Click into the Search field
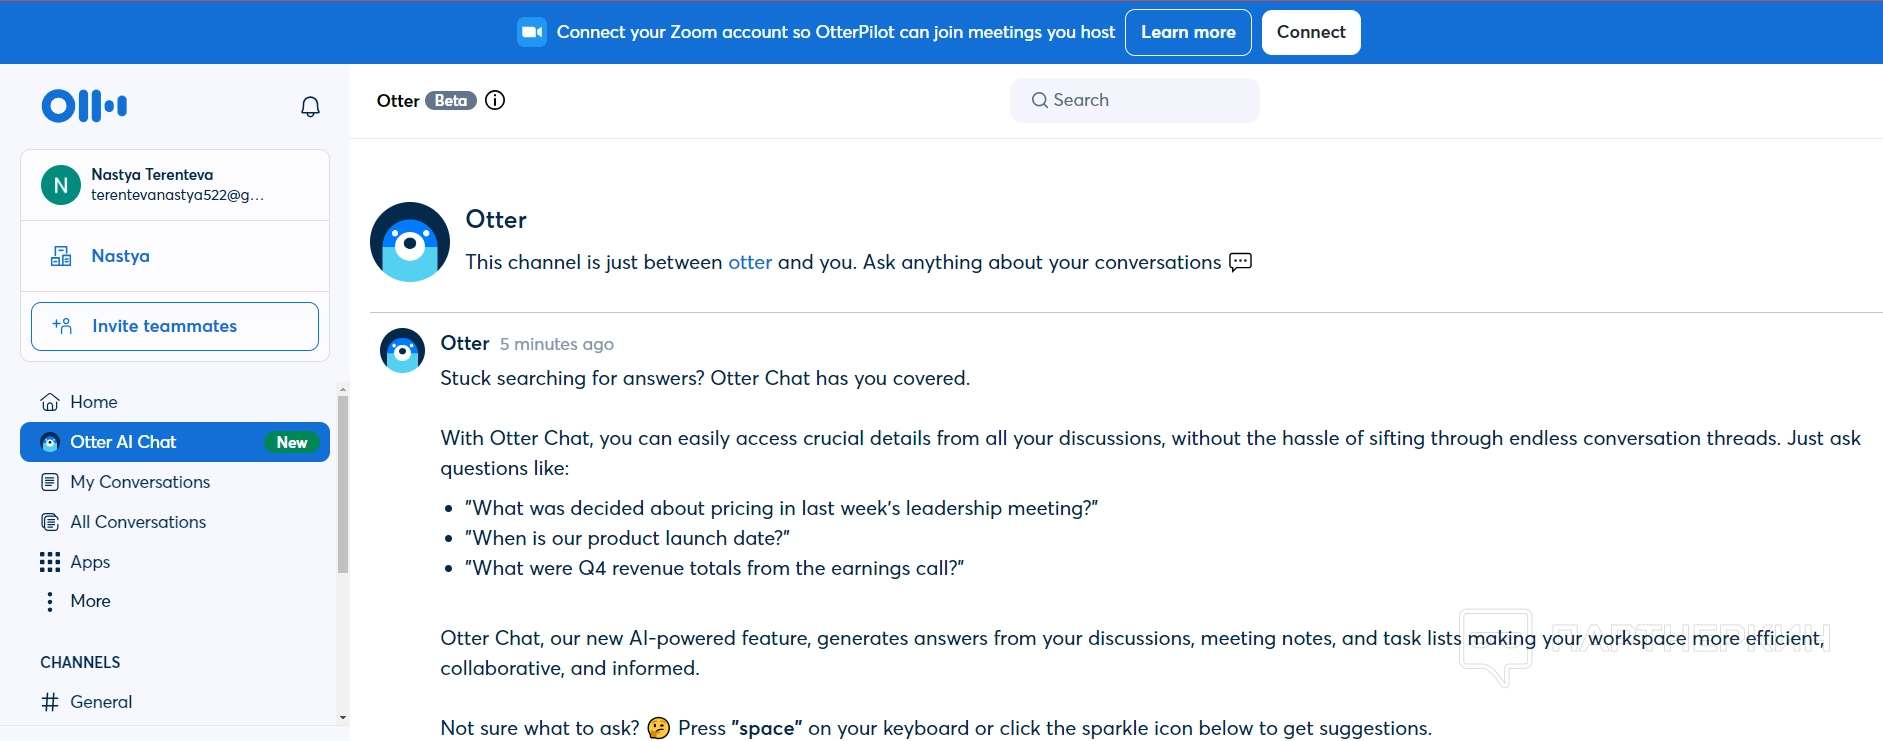The width and height of the screenshot is (1883, 741). pos(1135,100)
